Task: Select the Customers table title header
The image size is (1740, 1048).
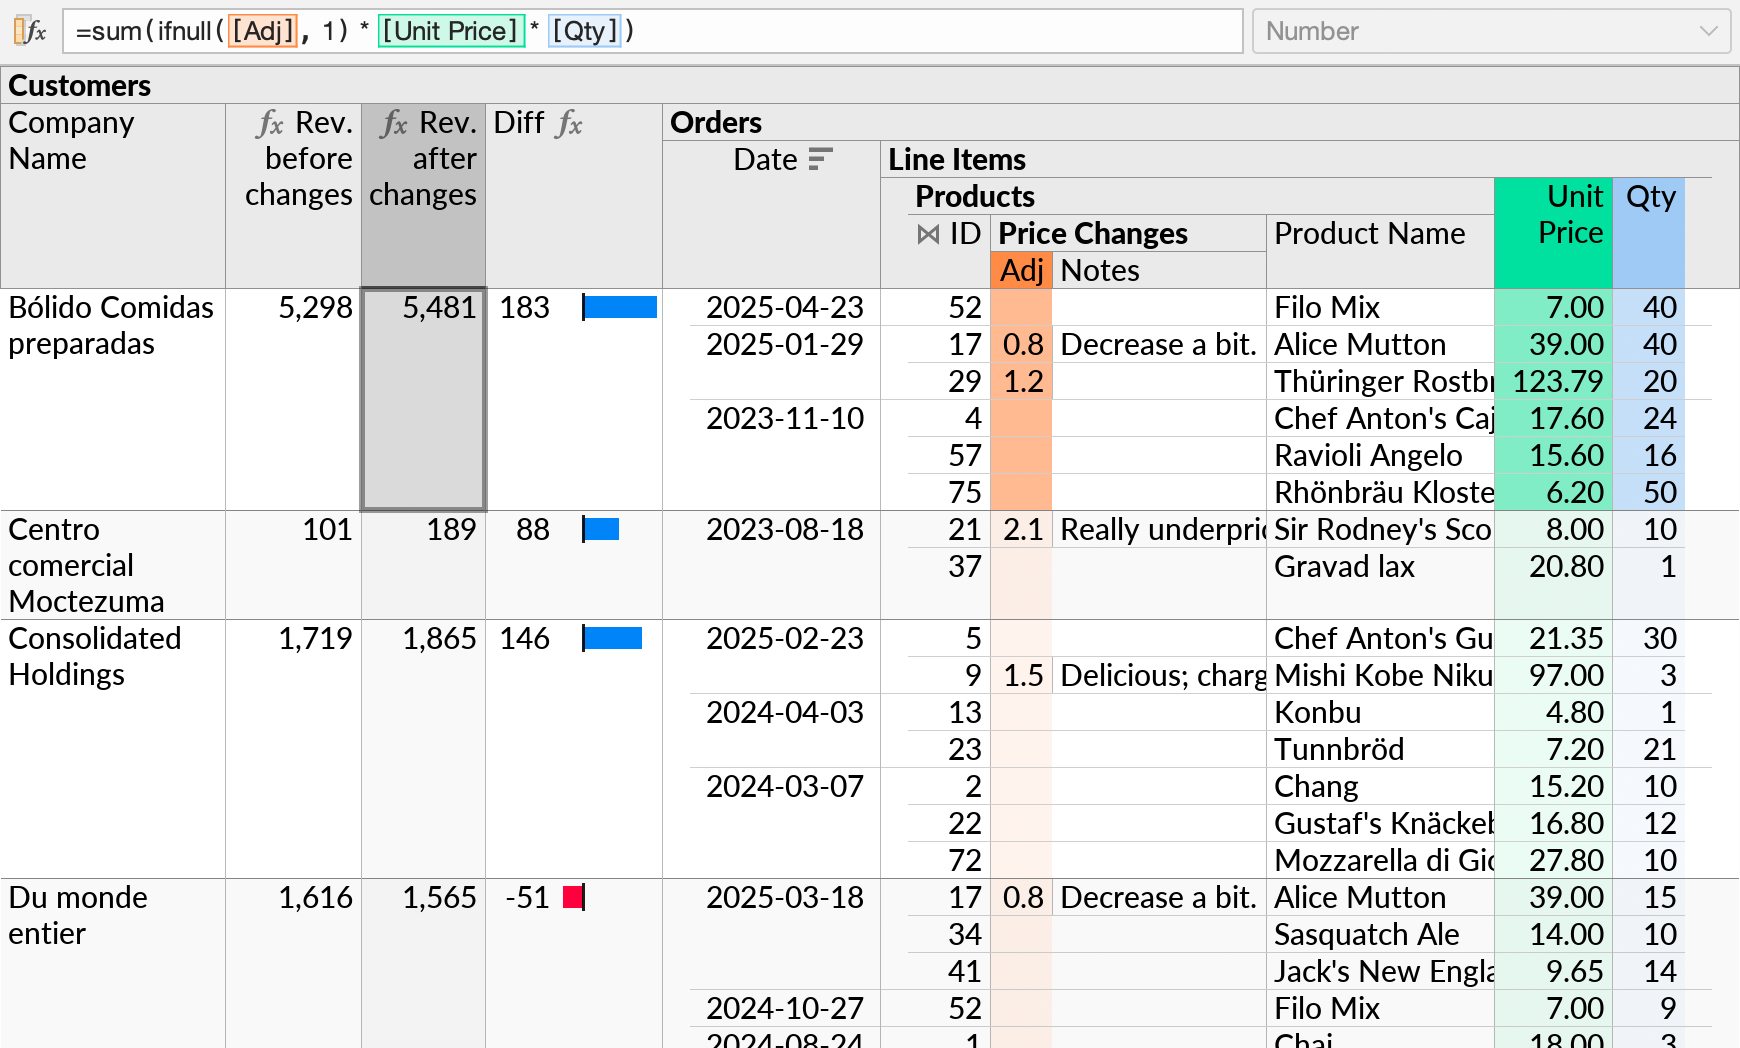Action: coord(79,86)
